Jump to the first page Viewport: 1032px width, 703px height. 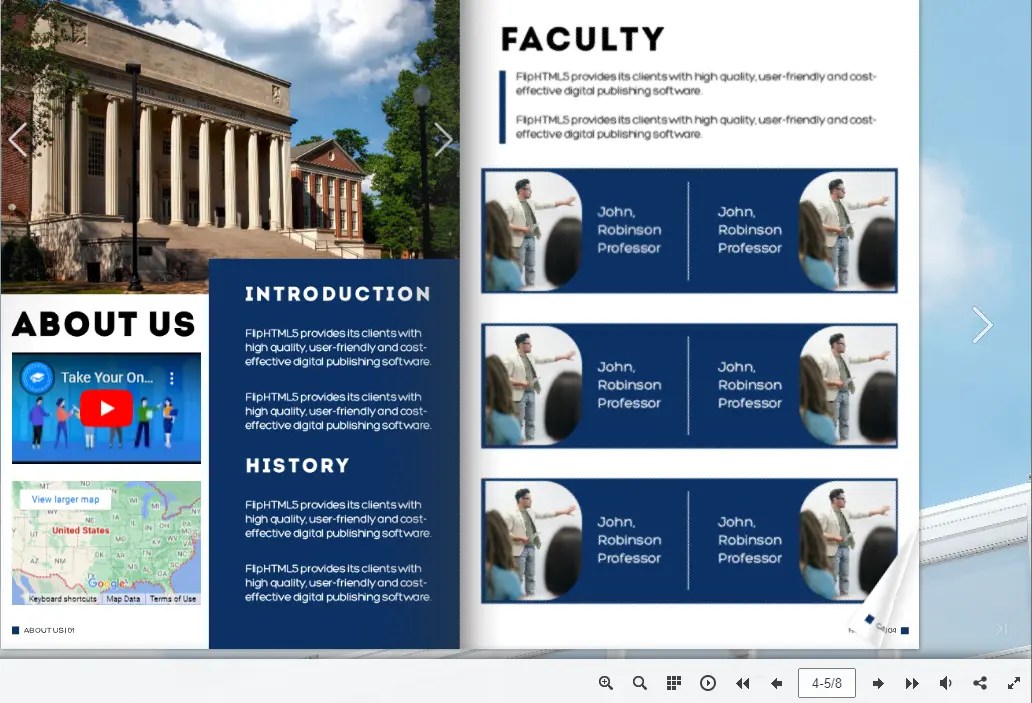point(742,683)
